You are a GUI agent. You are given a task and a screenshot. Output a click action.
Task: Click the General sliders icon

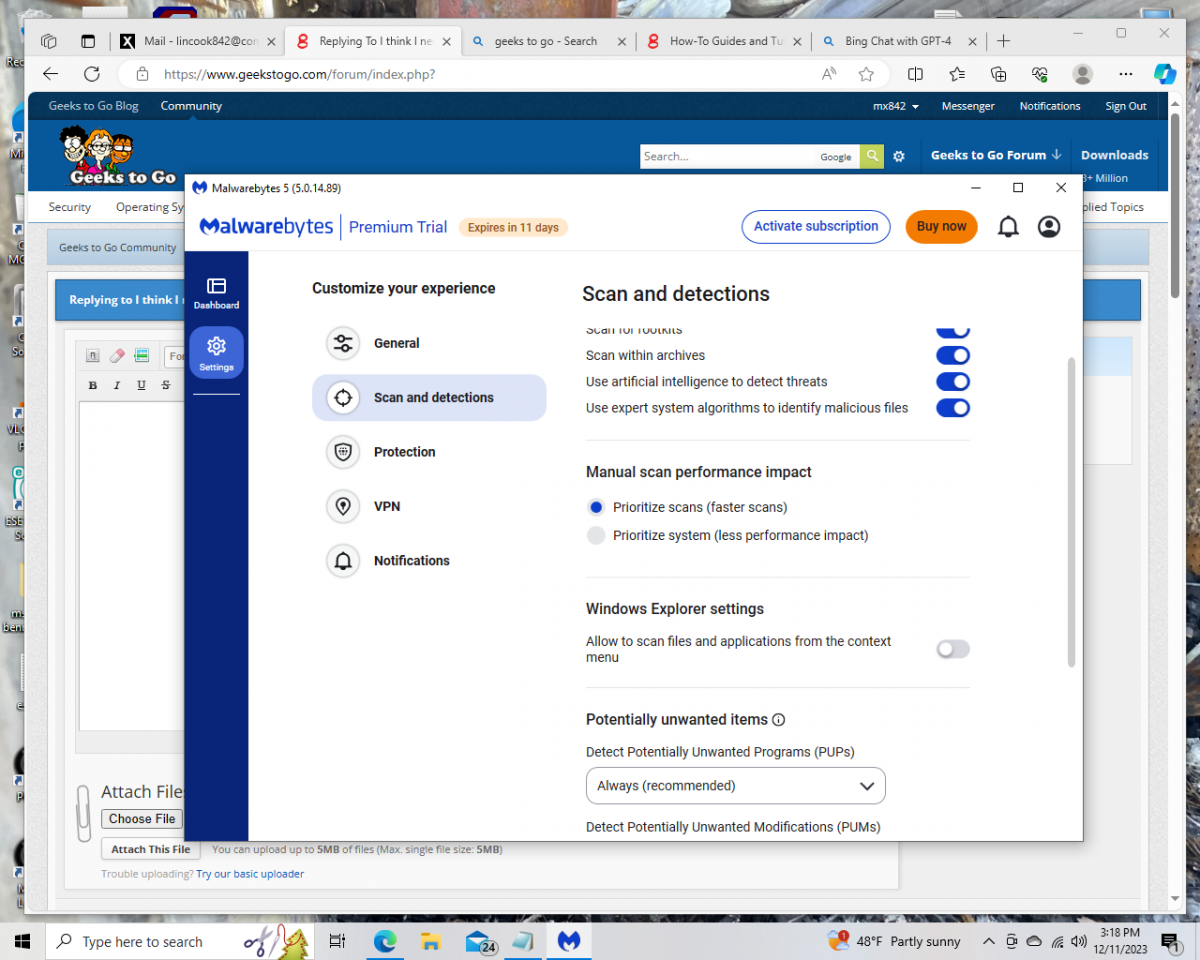click(343, 343)
